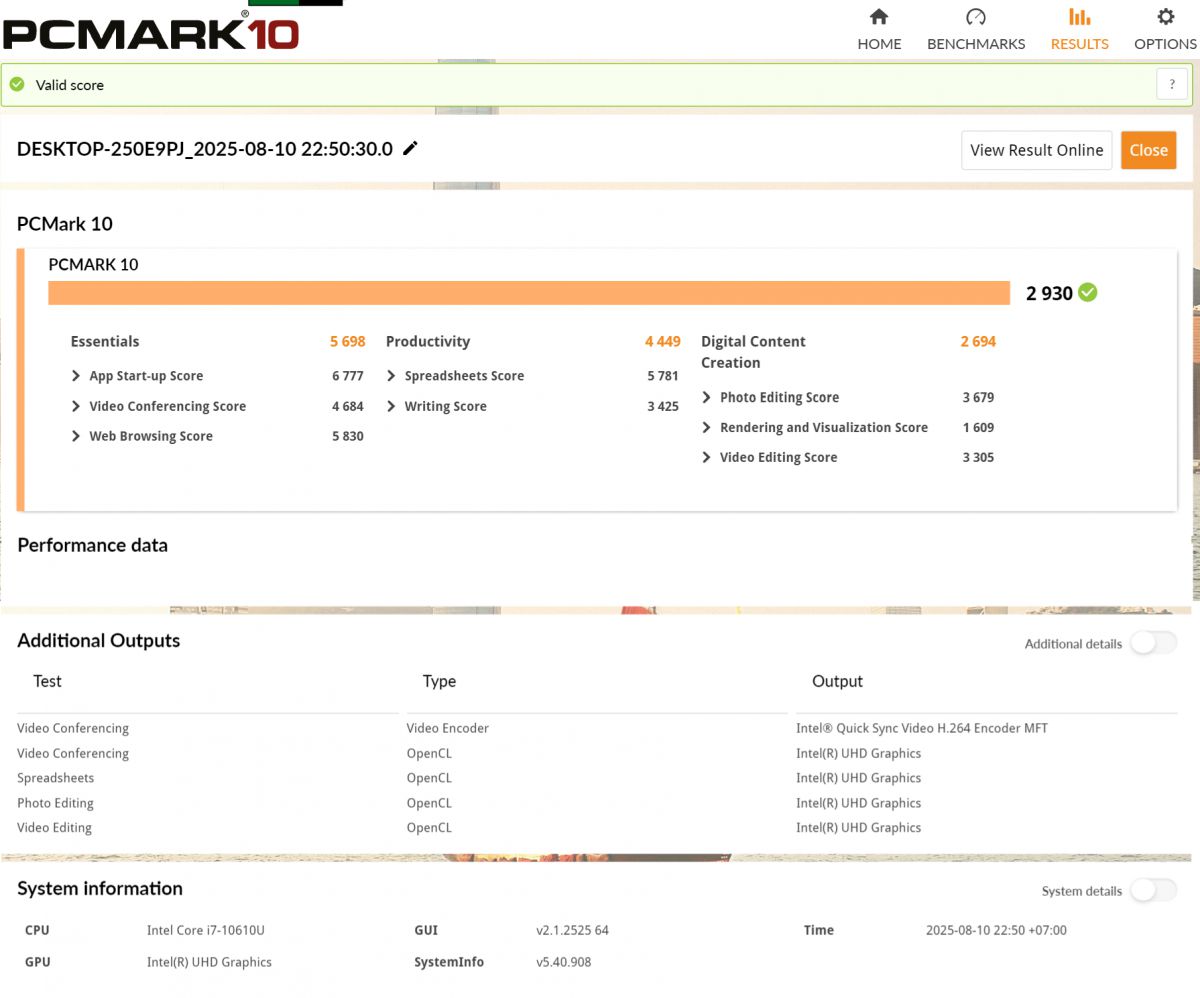Expand Rendering and Visualization Score
This screenshot has height=998, width=1200.
click(707, 427)
